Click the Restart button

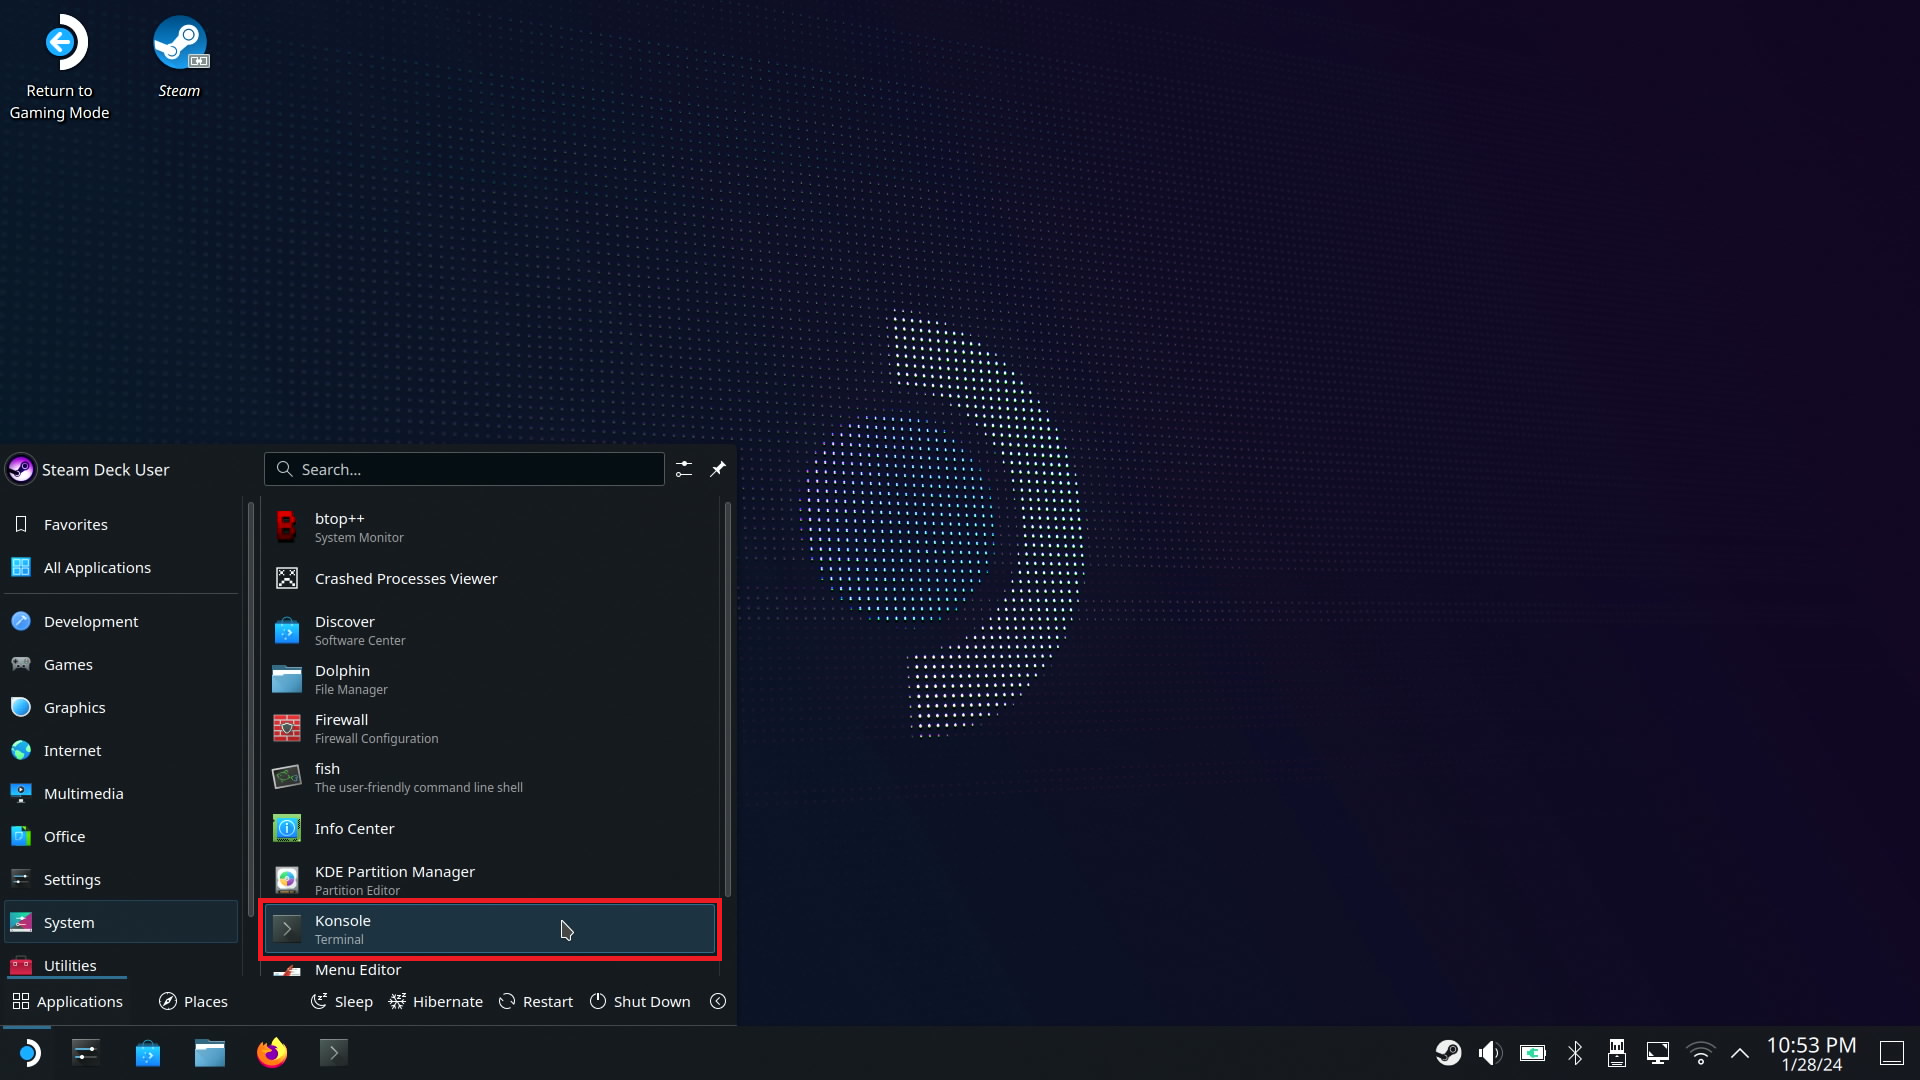(x=536, y=1001)
